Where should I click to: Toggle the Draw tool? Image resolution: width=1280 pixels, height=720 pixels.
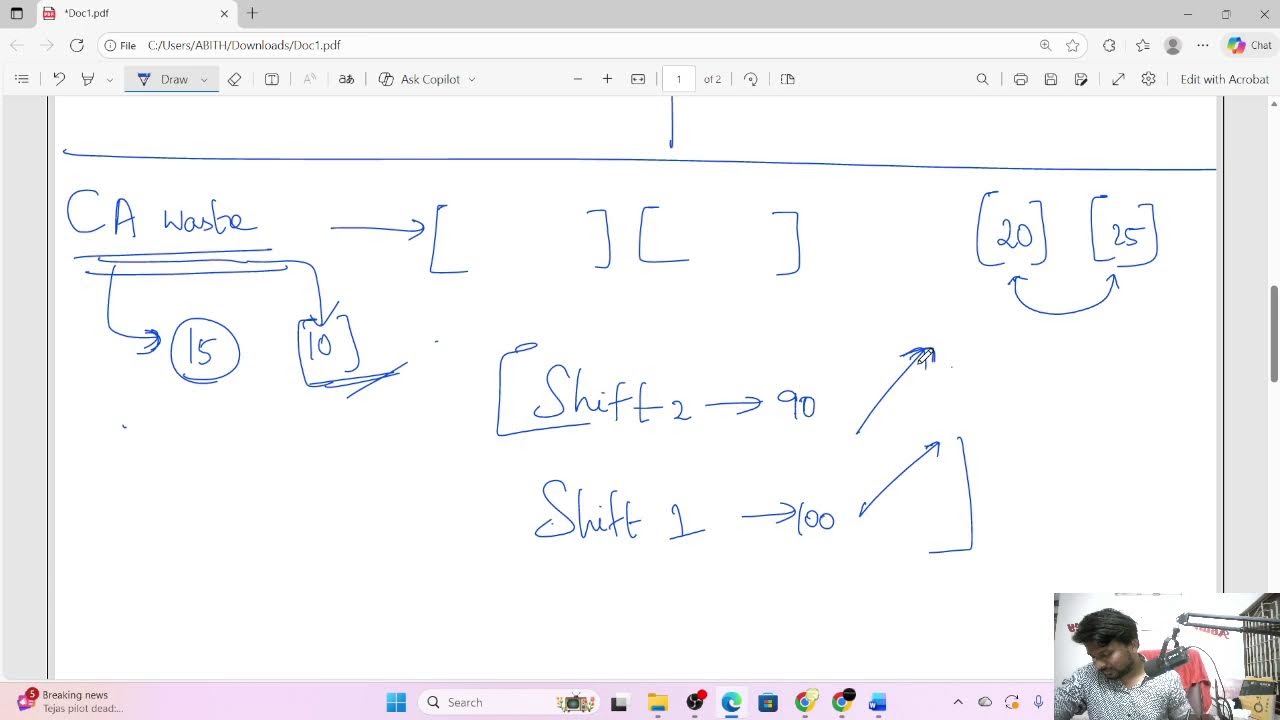pos(163,79)
